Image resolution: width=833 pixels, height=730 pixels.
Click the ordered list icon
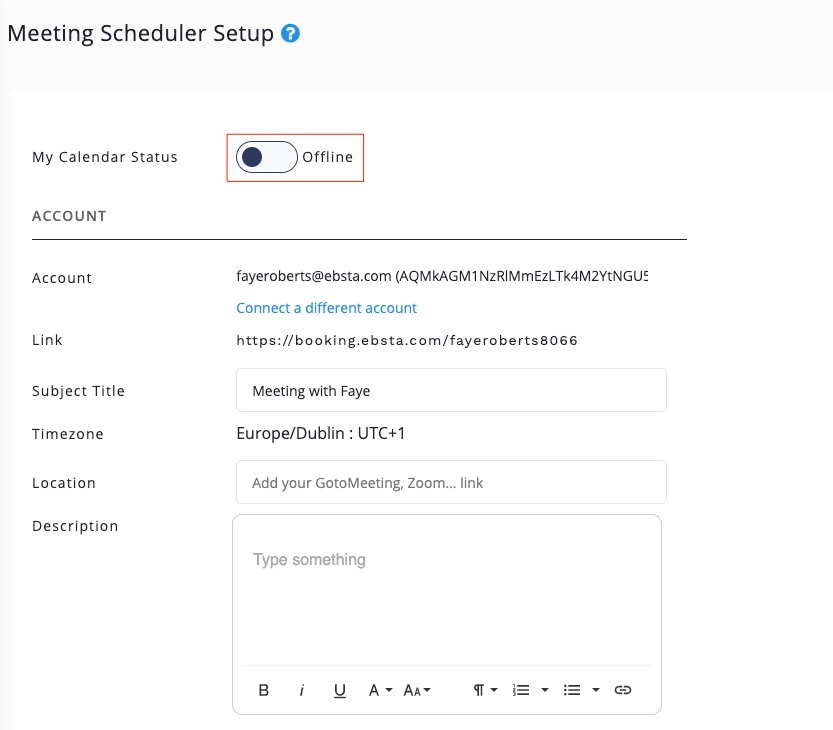[521, 690]
